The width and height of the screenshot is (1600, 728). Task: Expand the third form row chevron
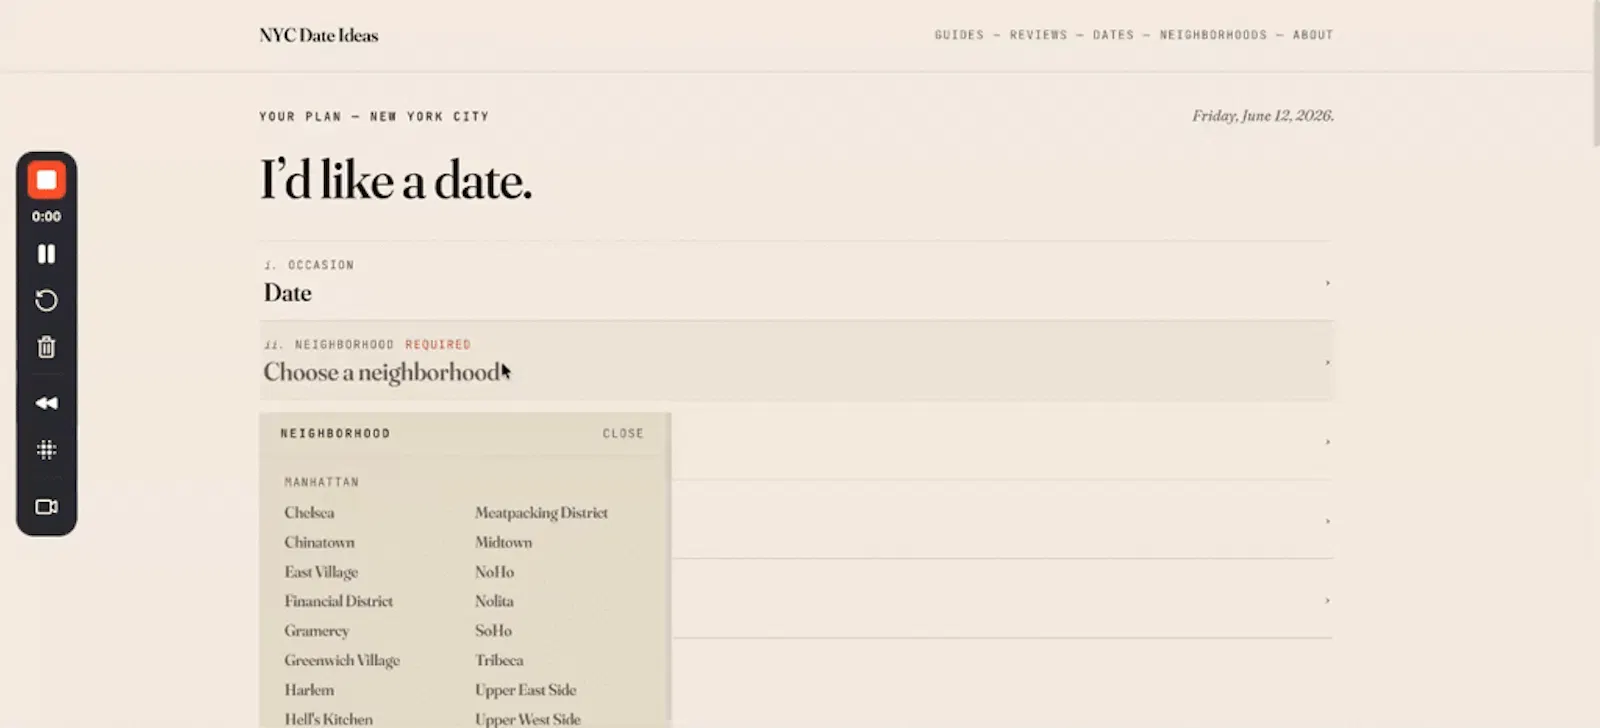[1327, 441]
